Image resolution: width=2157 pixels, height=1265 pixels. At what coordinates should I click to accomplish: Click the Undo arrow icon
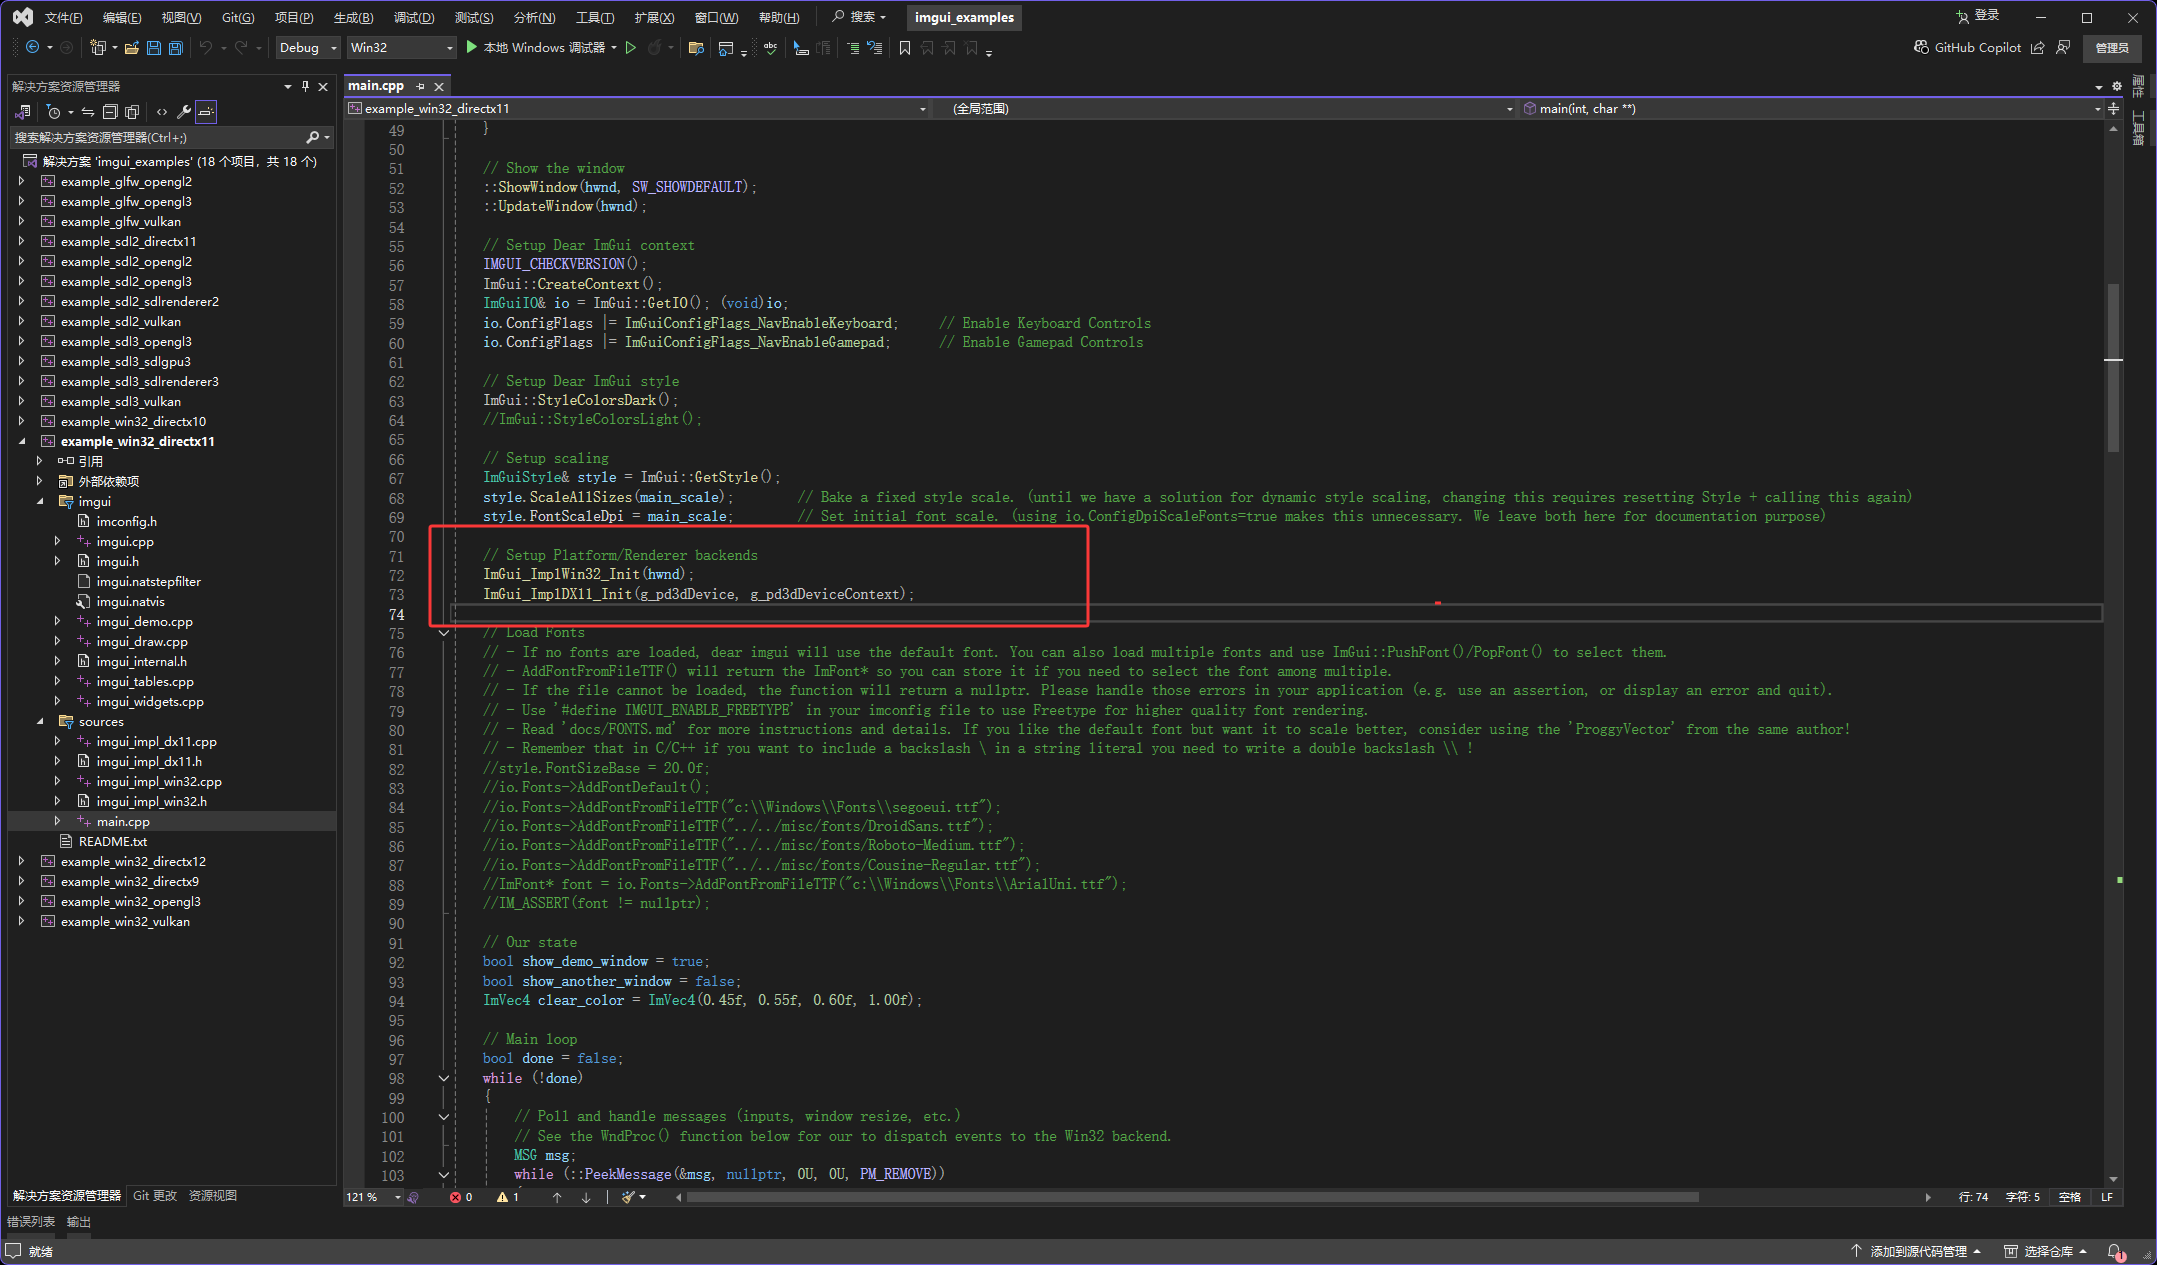pos(206,47)
